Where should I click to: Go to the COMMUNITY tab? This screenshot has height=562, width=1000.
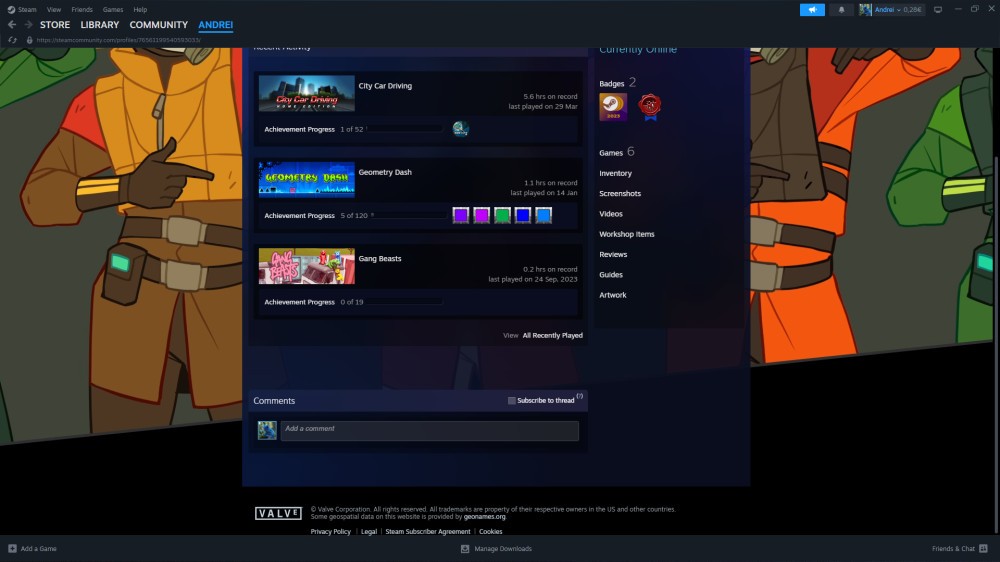pos(159,25)
